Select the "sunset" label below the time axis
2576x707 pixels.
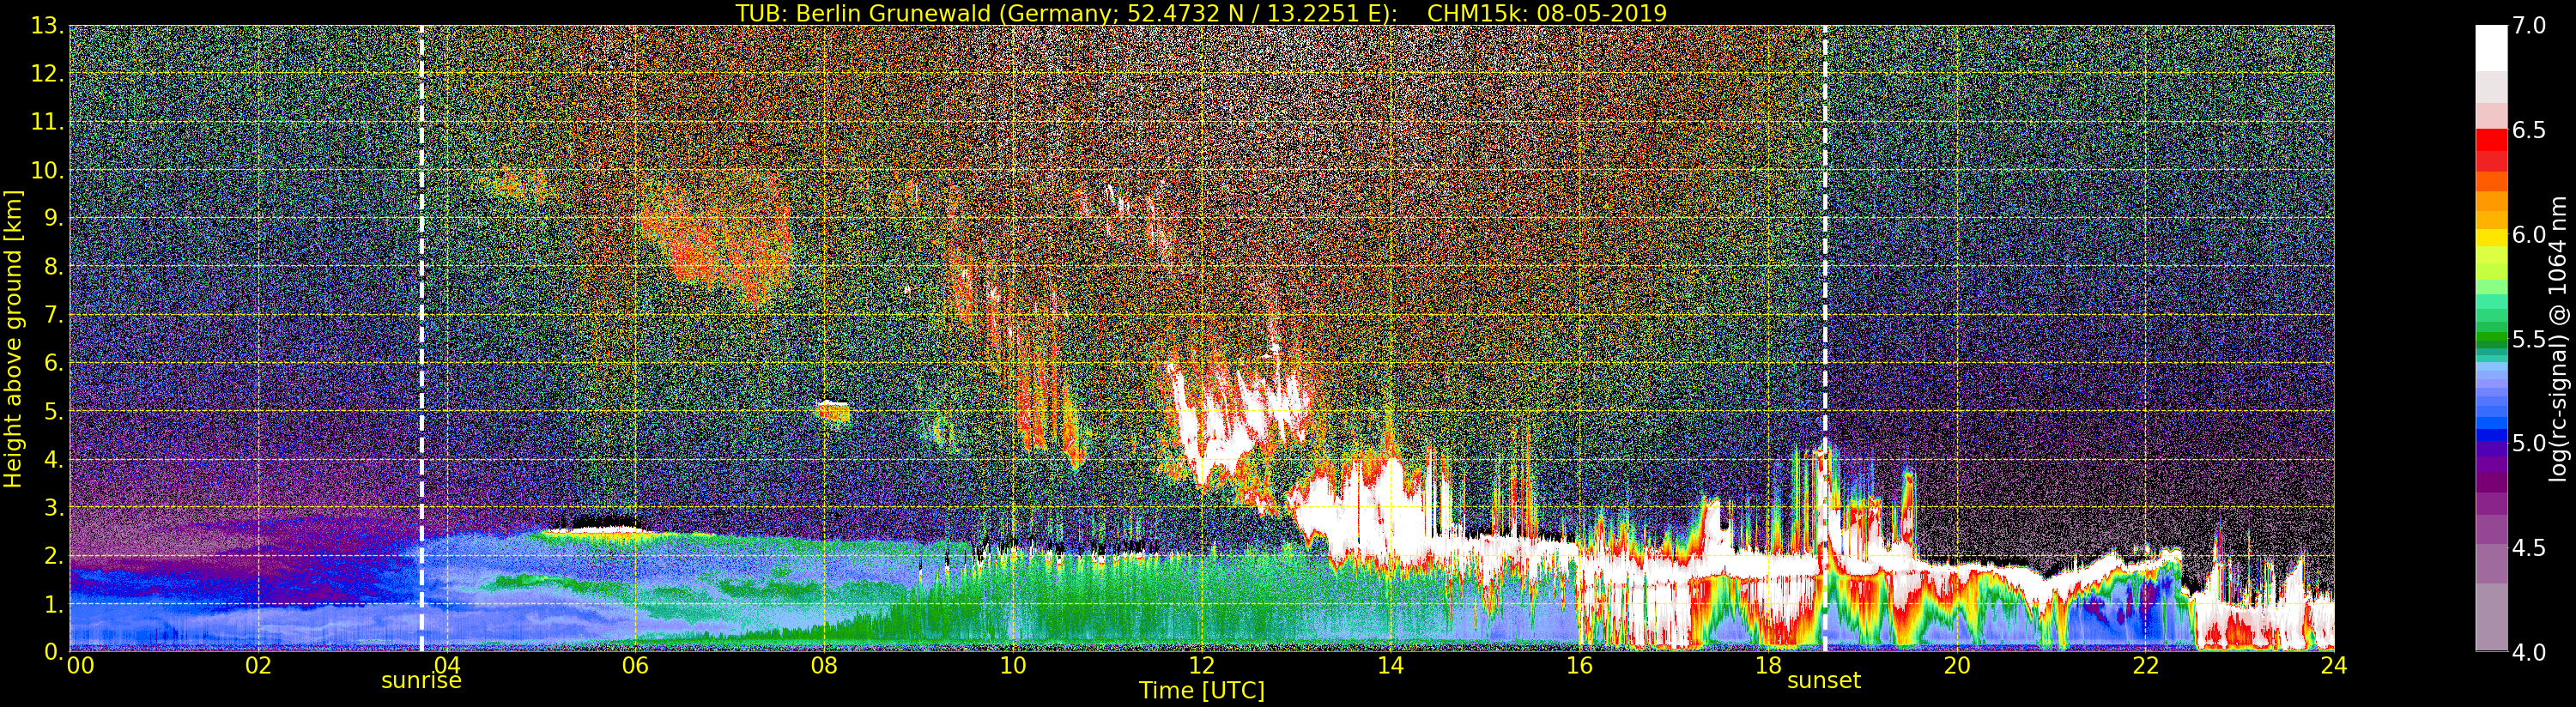pyautogui.click(x=1824, y=681)
